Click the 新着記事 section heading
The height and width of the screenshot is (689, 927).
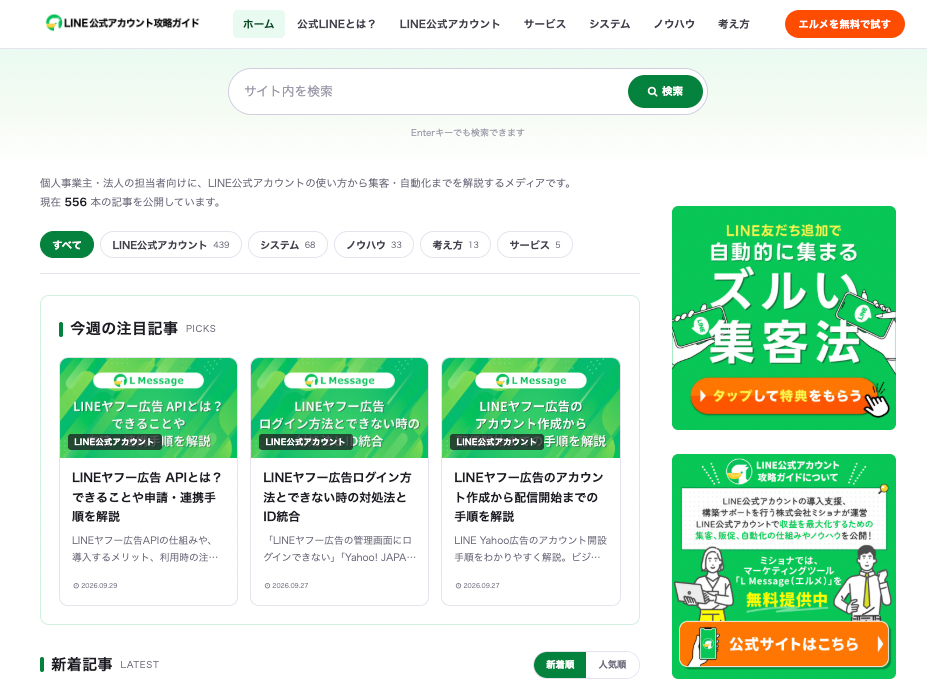[x=82, y=665]
